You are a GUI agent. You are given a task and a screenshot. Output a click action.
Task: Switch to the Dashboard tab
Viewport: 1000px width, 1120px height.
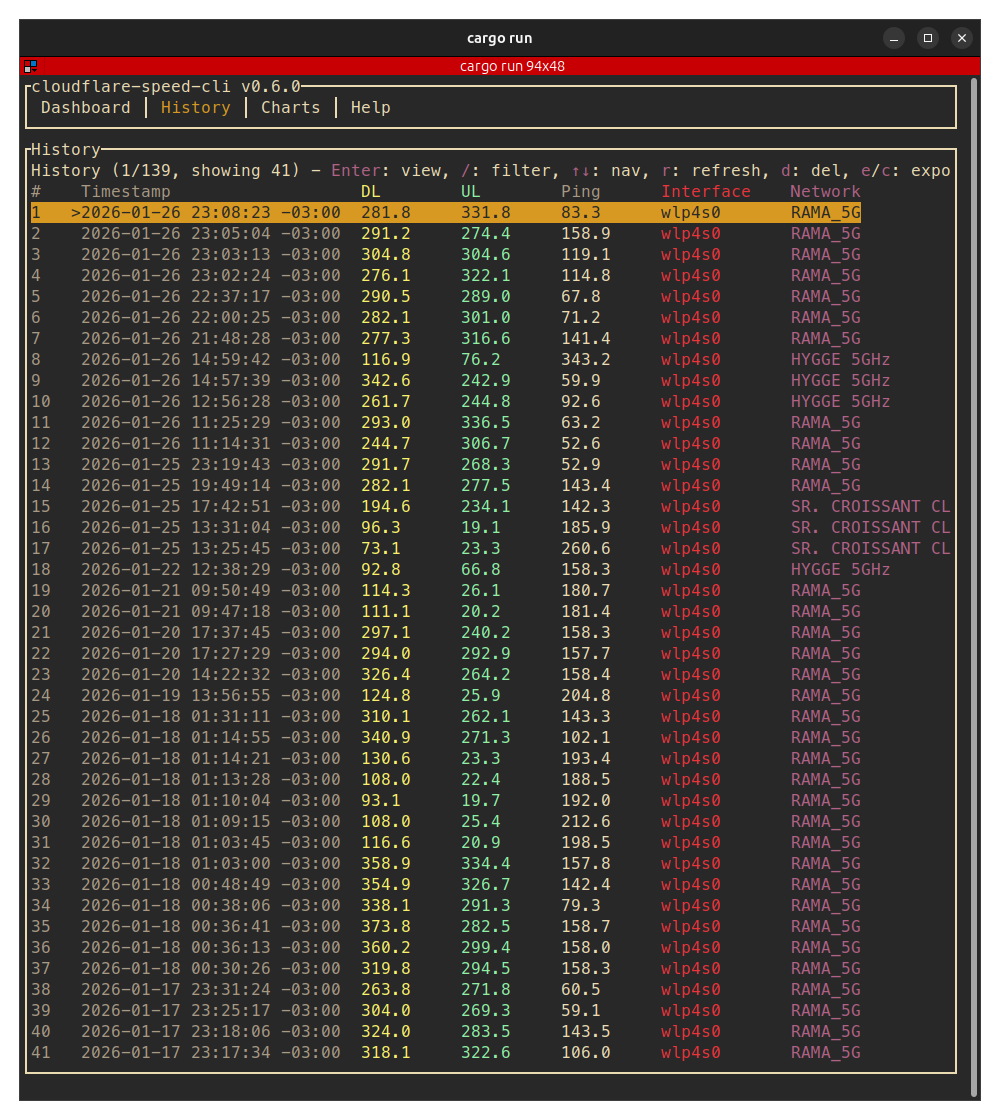[86, 107]
